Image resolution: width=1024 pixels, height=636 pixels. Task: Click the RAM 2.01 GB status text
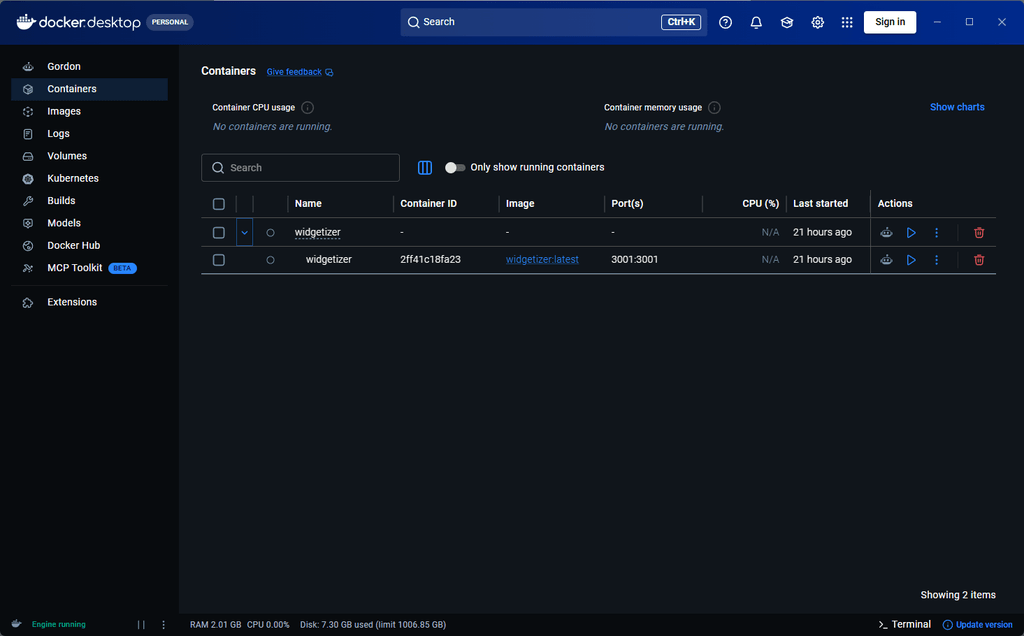(x=216, y=625)
